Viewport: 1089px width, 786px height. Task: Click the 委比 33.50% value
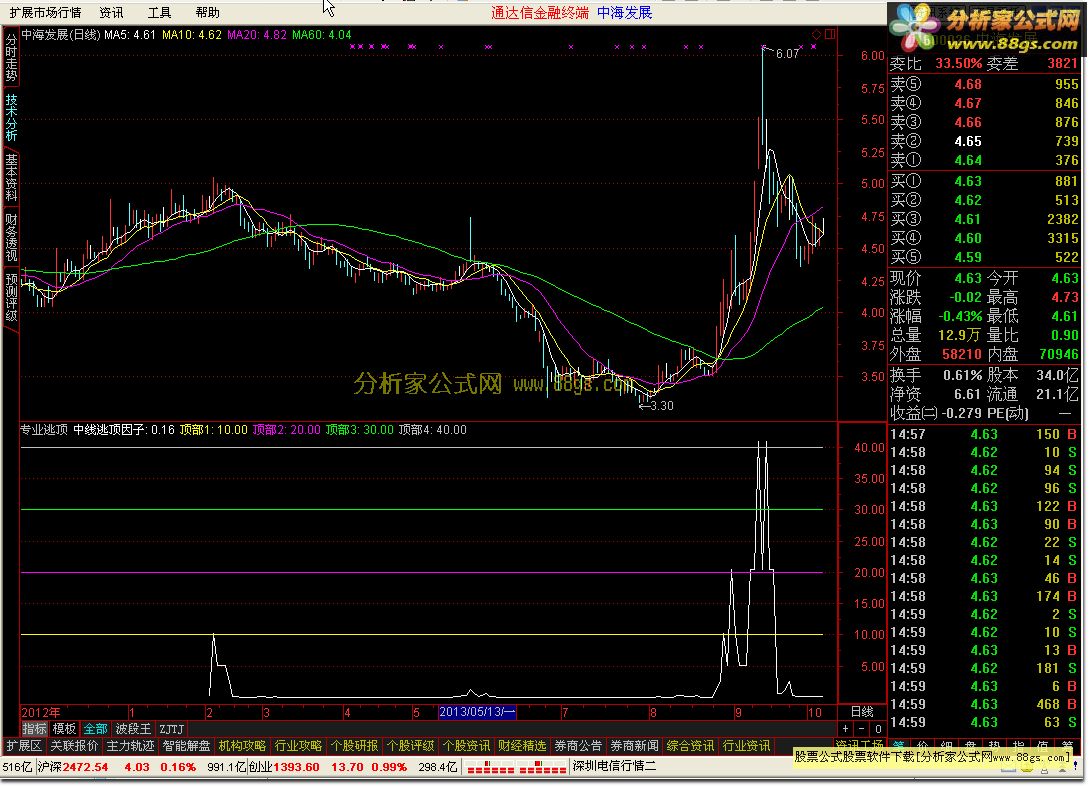[958, 64]
